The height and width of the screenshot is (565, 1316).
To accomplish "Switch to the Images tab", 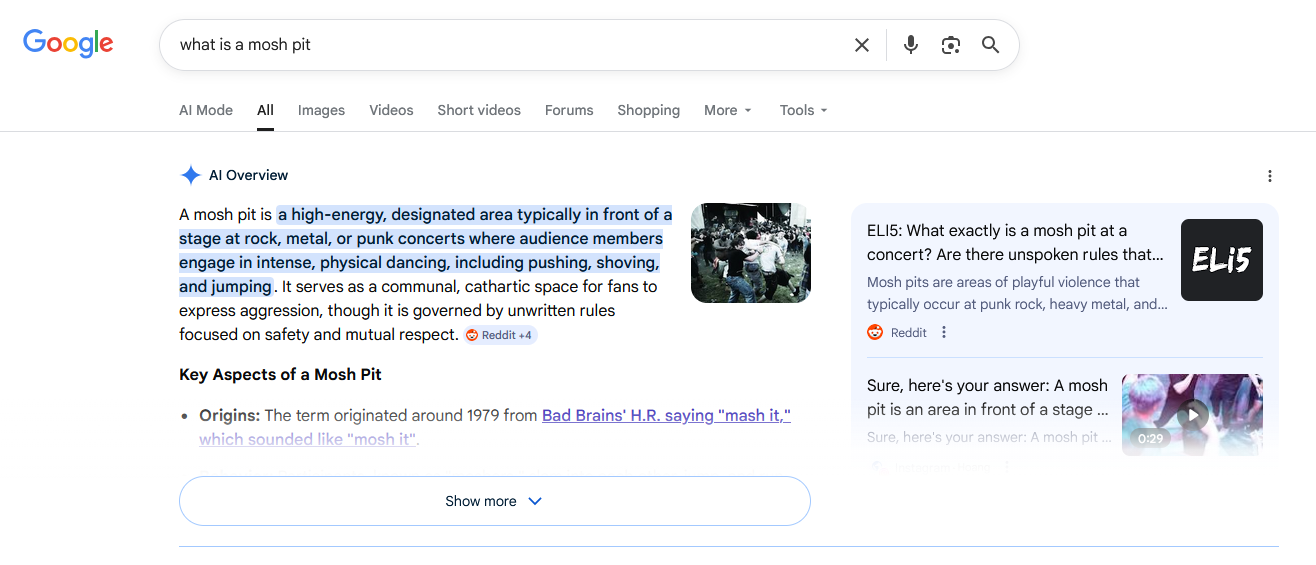I will point(321,110).
